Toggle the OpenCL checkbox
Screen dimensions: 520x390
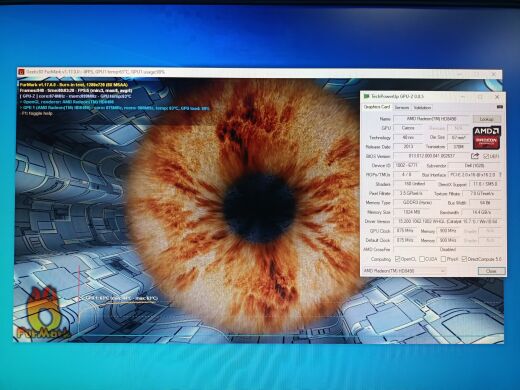[397, 259]
